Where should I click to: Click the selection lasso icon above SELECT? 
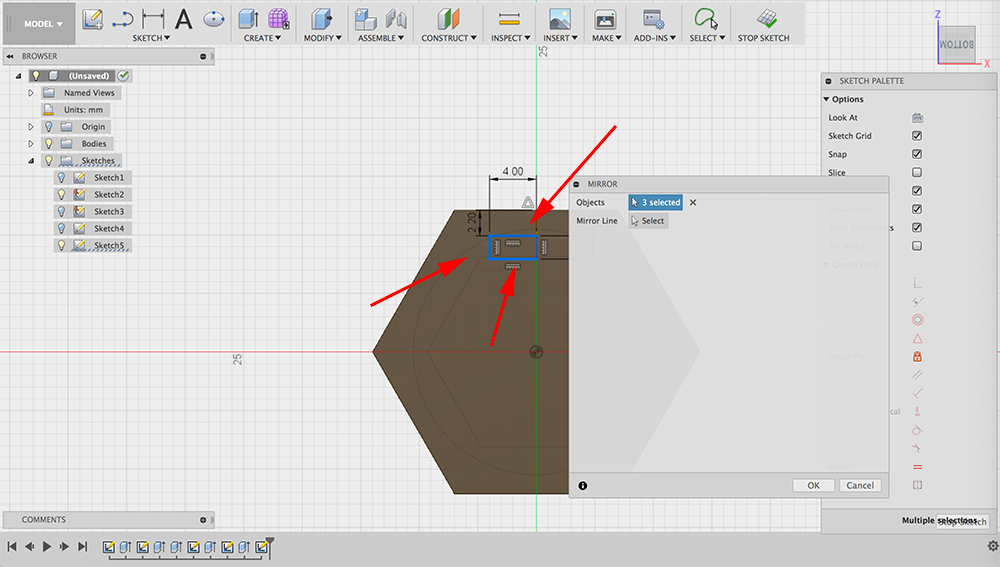pos(706,19)
